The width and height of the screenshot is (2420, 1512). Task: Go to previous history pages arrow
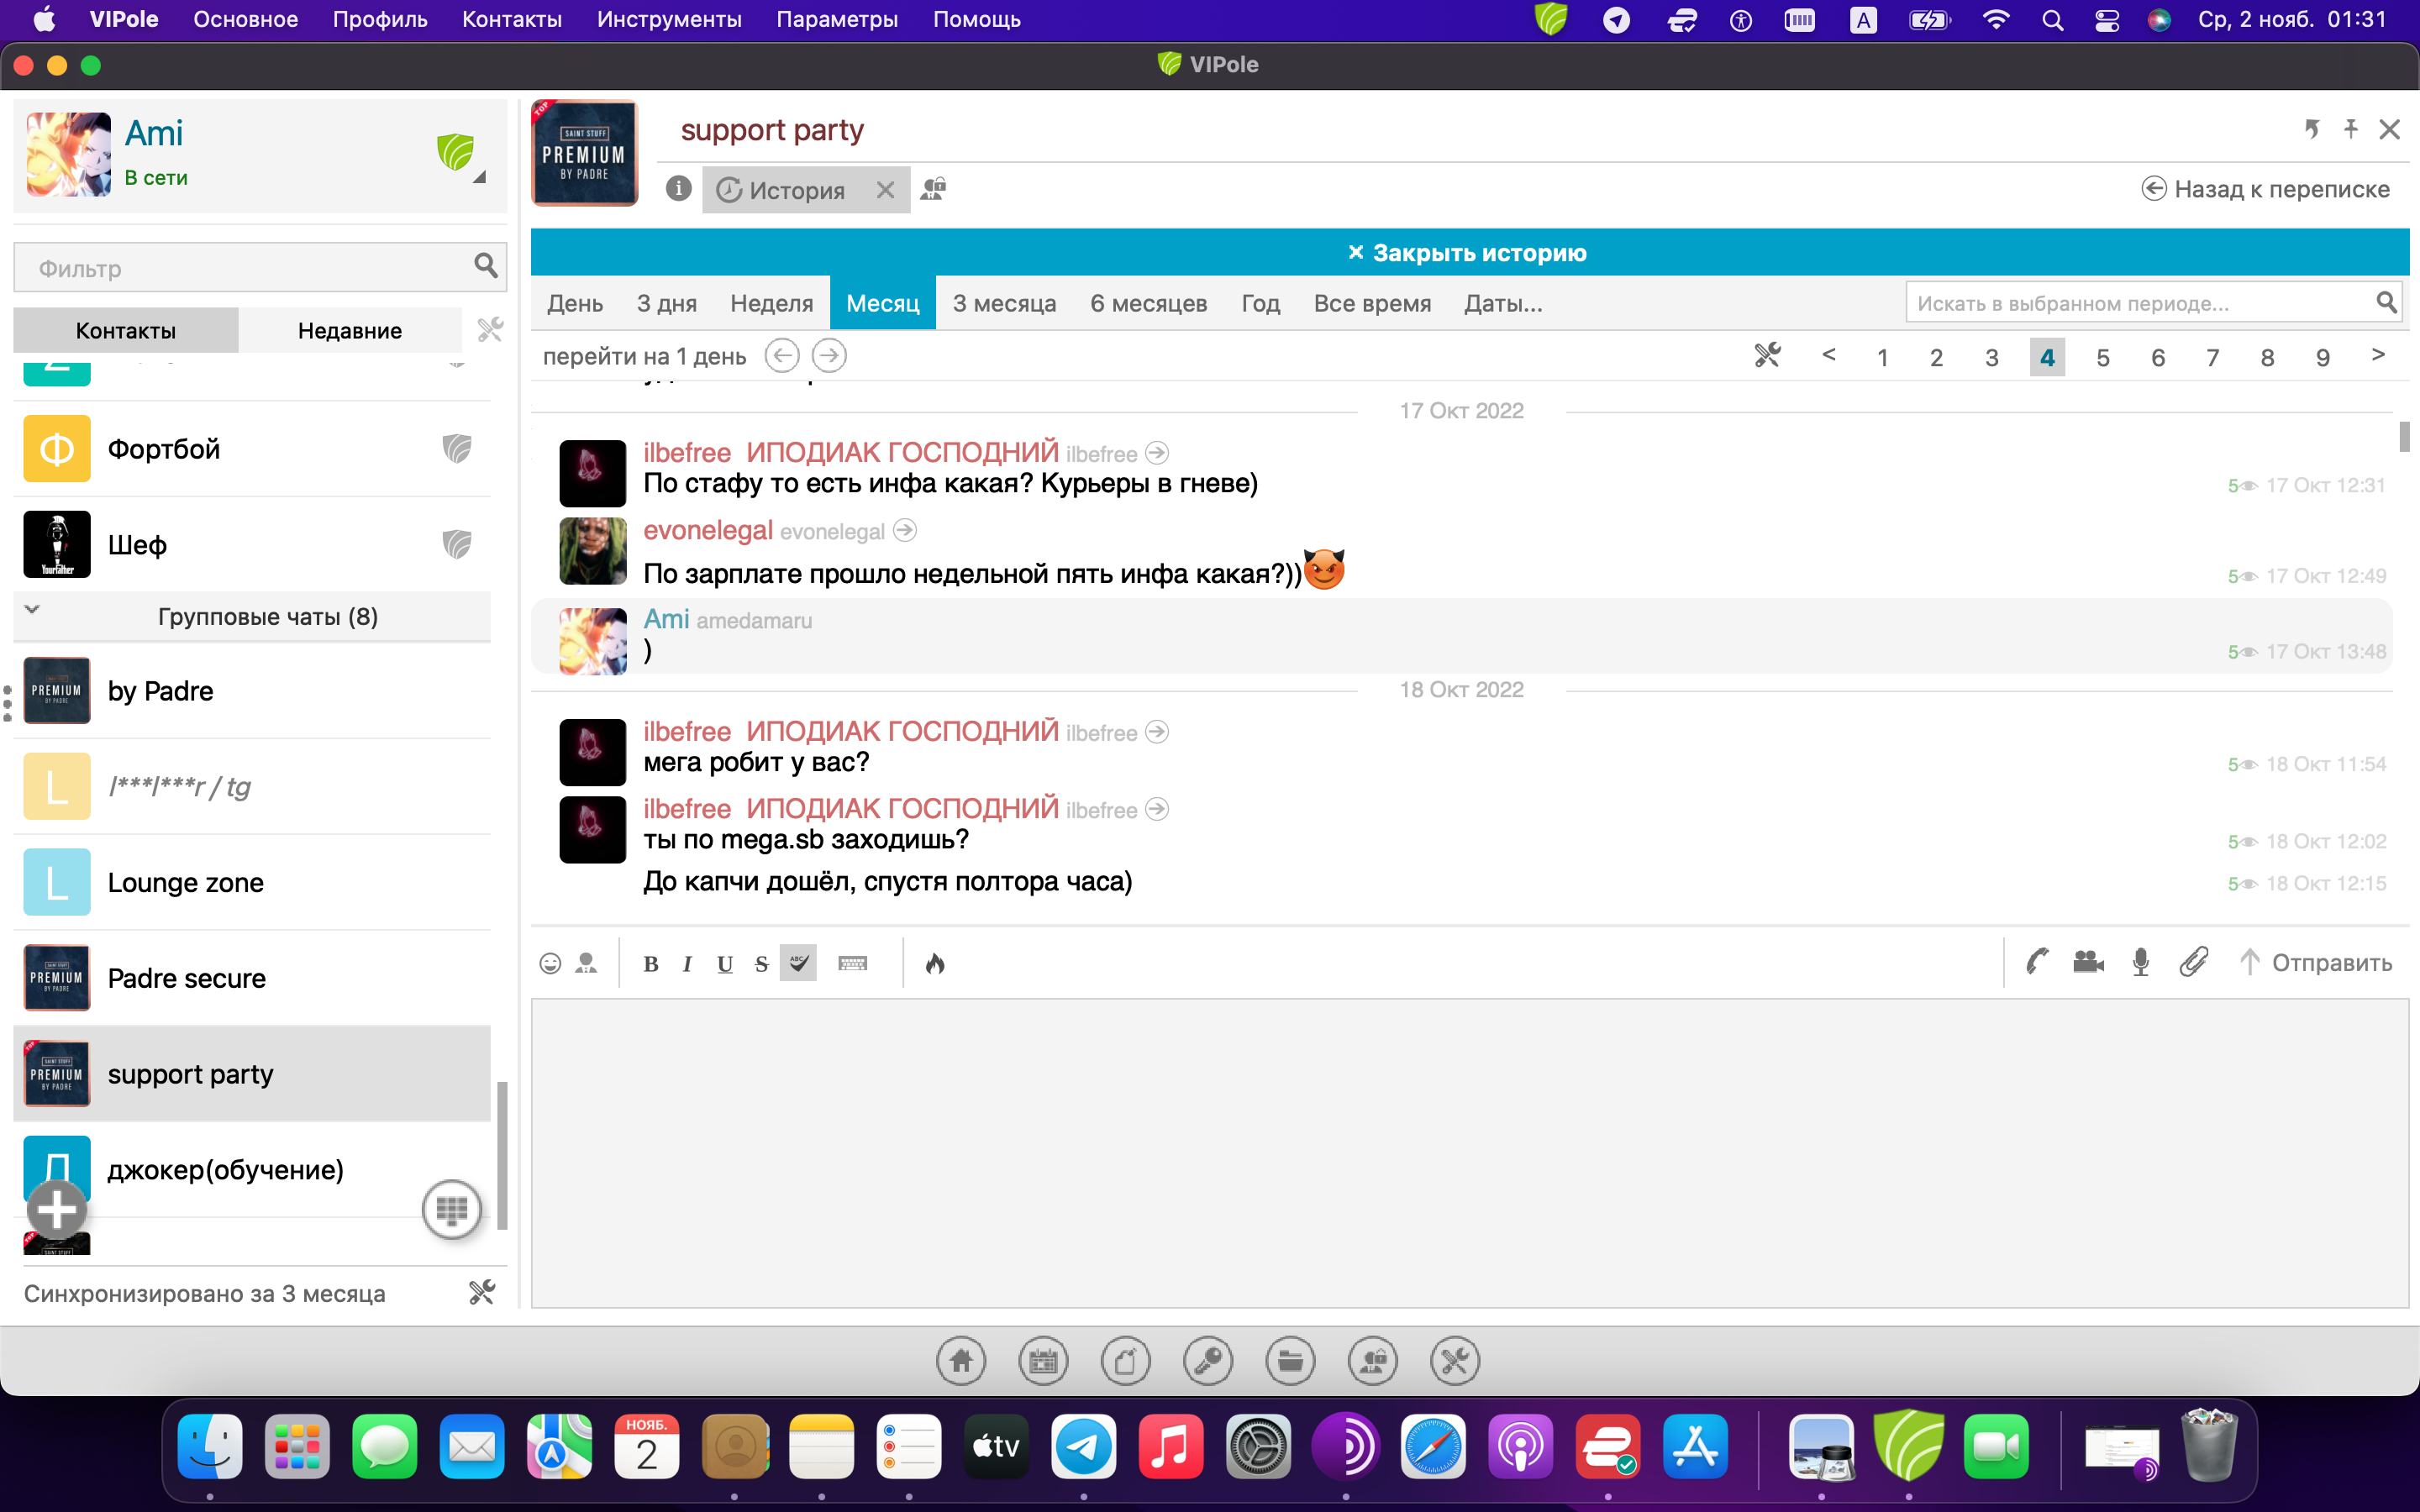pyautogui.click(x=1829, y=355)
